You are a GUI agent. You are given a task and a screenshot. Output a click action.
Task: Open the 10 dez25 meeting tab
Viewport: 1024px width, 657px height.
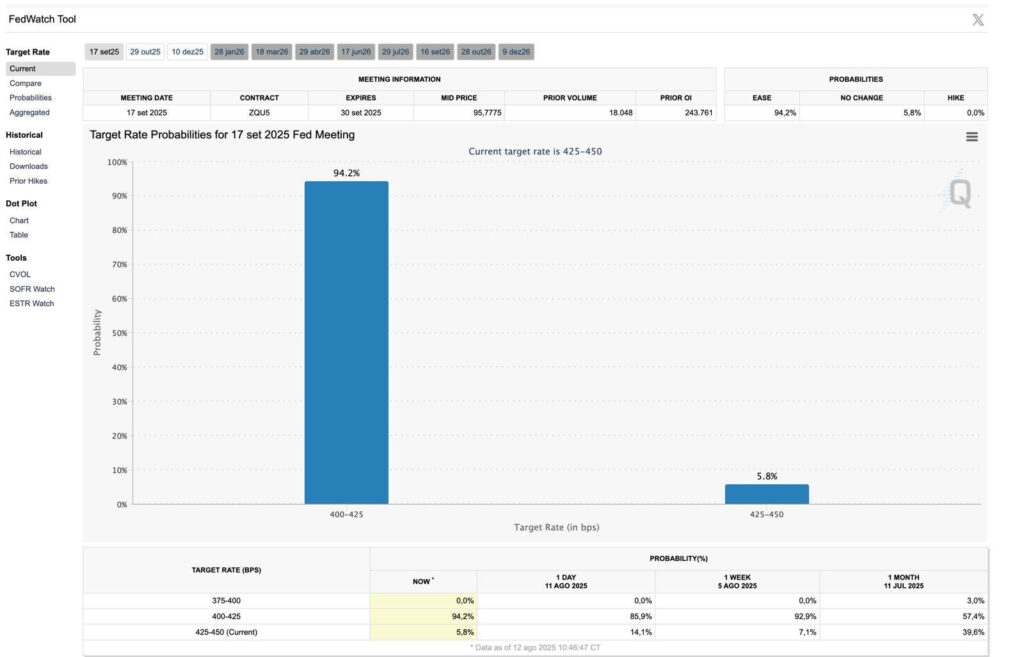tap(187, 51)
